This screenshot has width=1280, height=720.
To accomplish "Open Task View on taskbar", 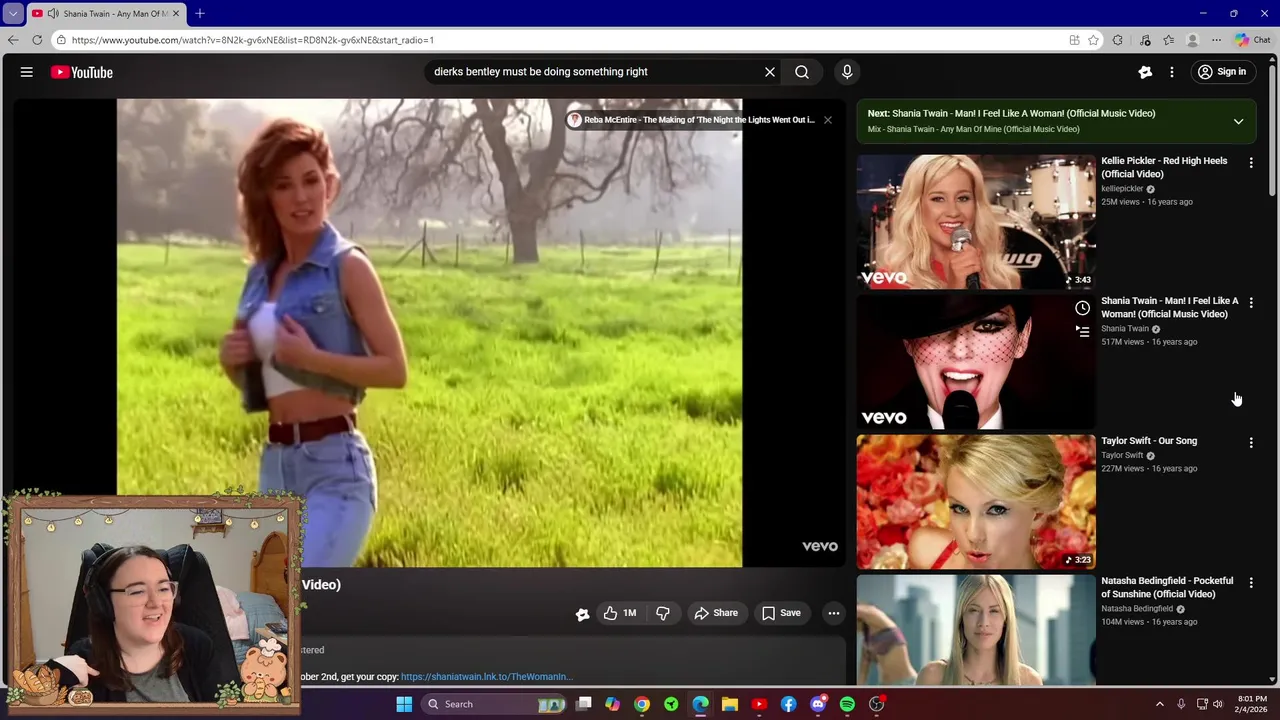I will coord(584,704).
